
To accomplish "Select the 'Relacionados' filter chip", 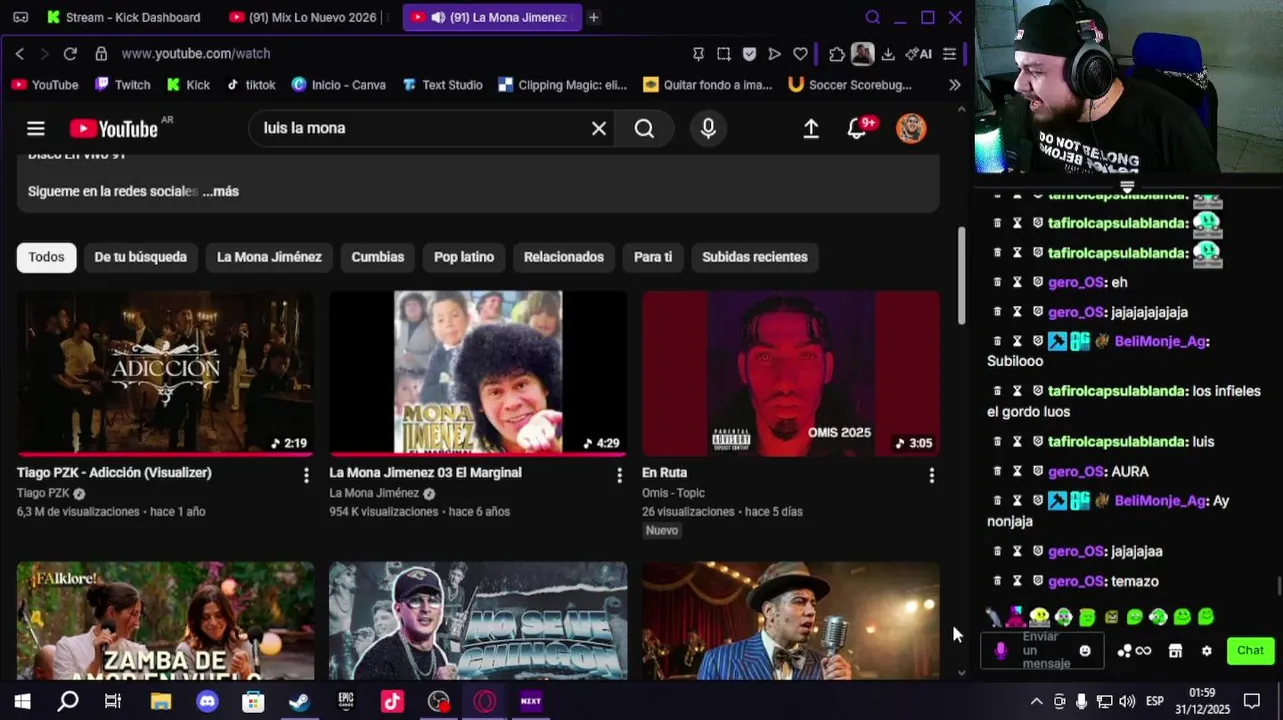I will tap(564, 257).
